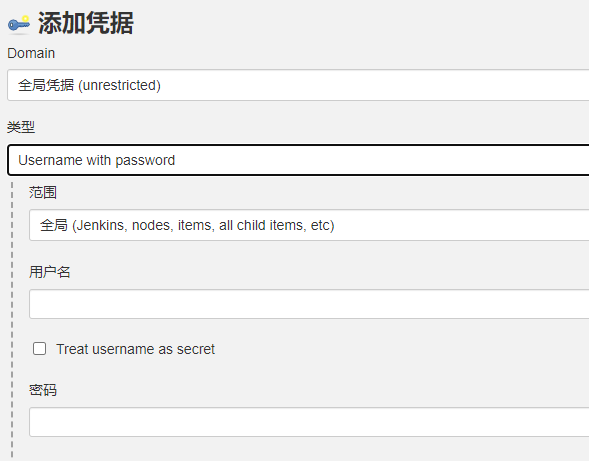Image resolution: width=589 pixels, height=461 pixels.
Task: Enable the Treat username as secret checkbox
Action: [x=39, y=349]
